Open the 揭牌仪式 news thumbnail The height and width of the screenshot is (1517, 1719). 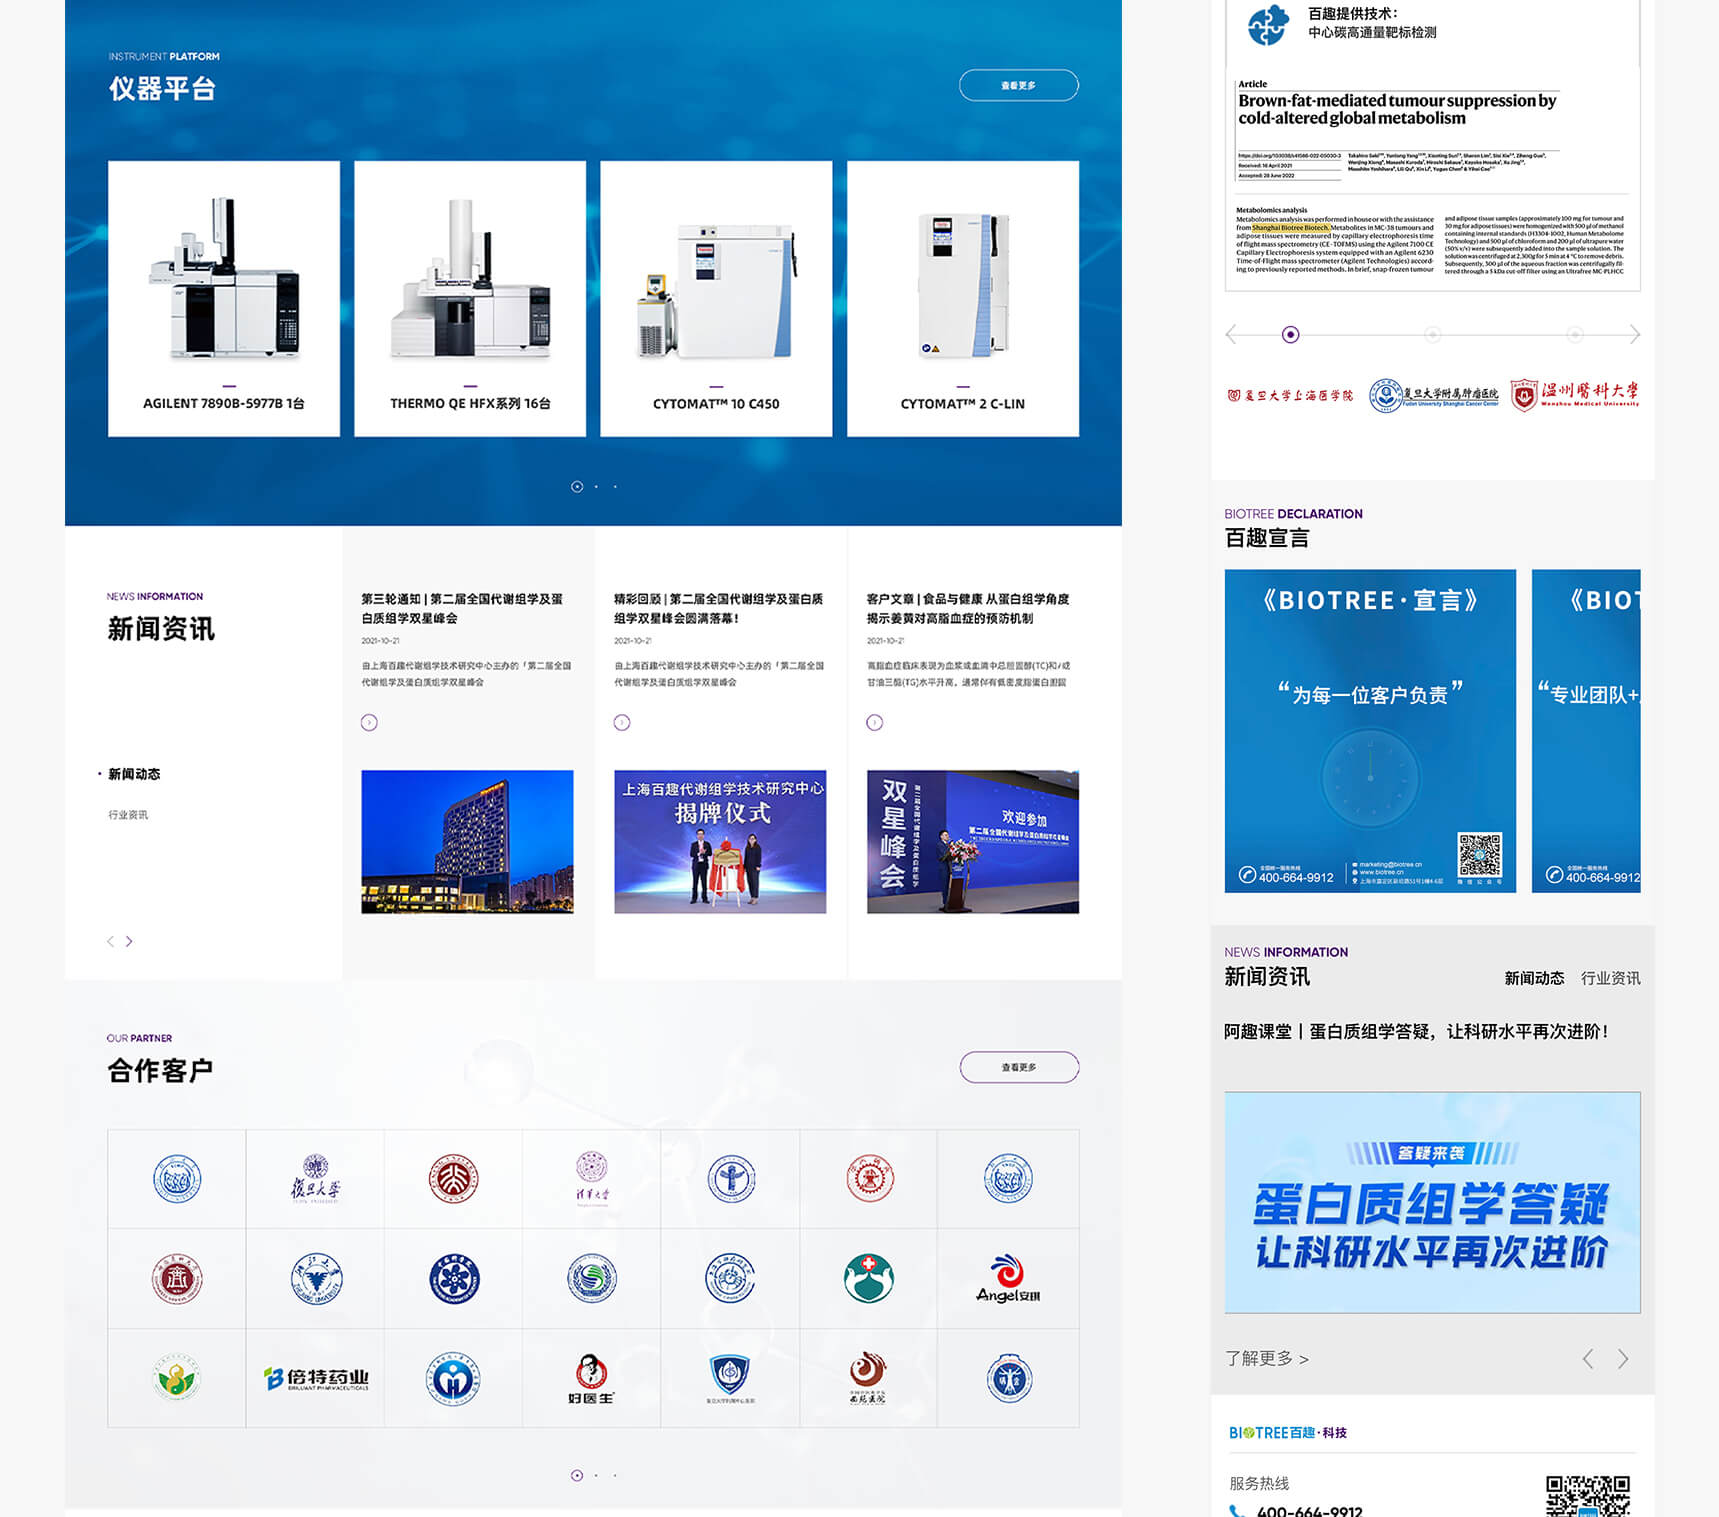click(x=720, y=841)
